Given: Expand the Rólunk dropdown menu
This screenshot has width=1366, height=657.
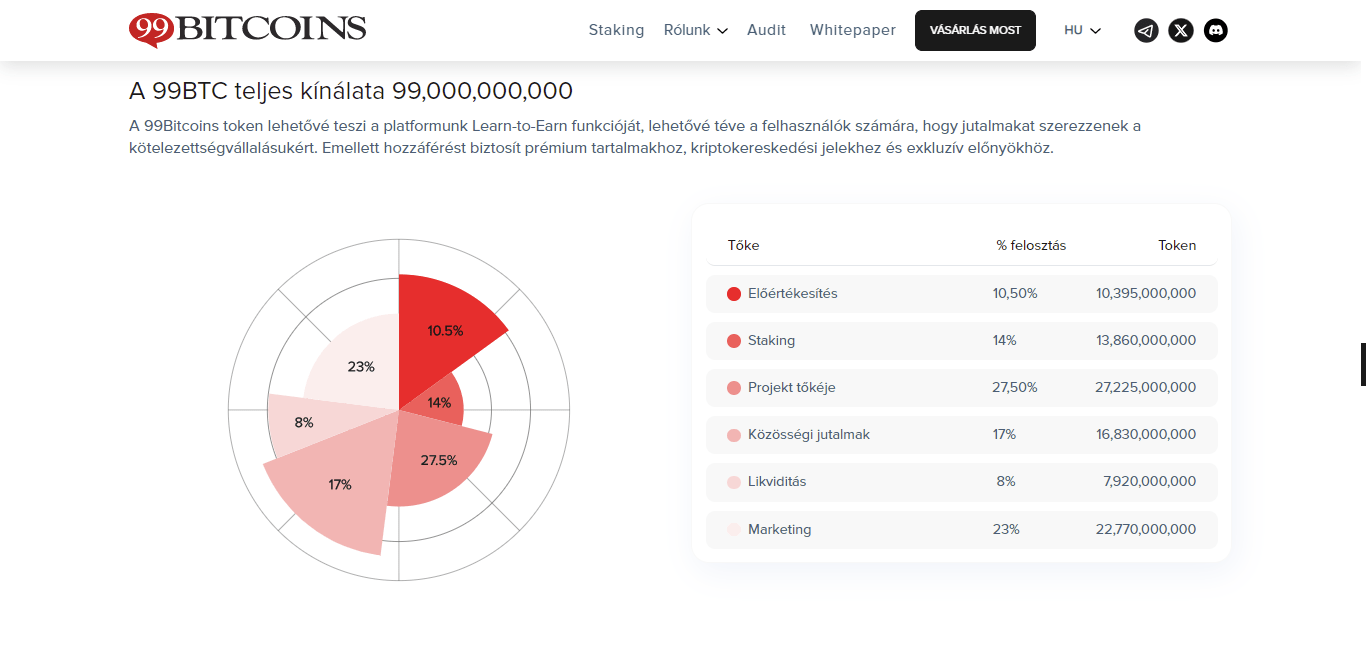Looking at the screenshot, I should [695, 30].
